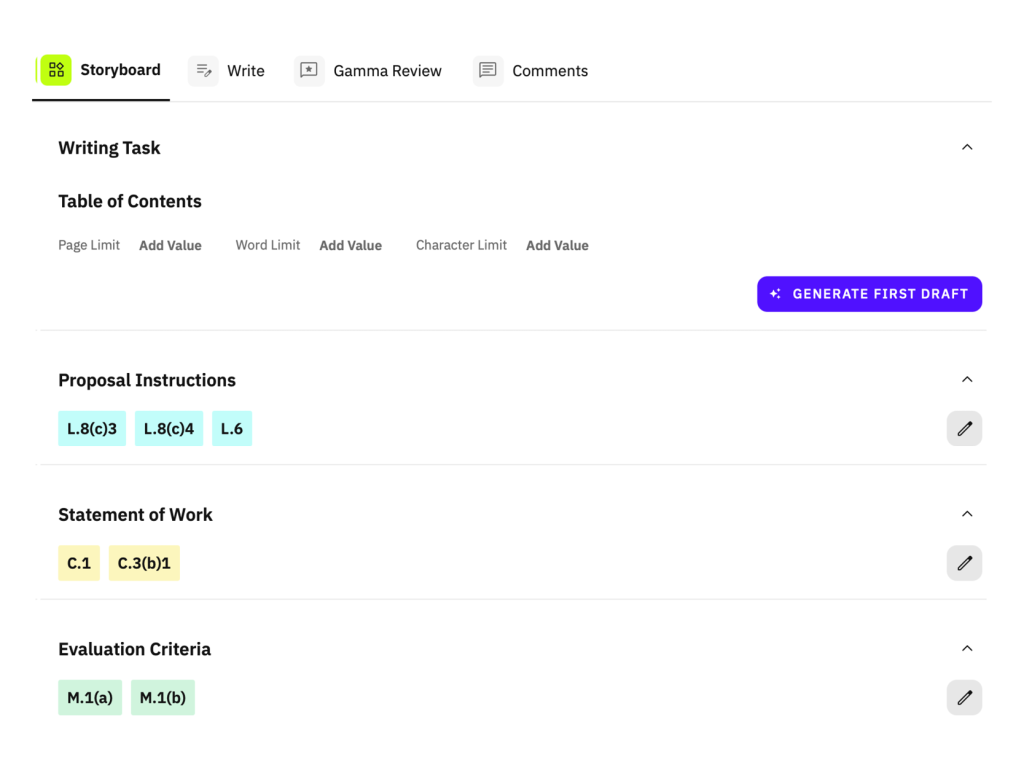
Task: Open the Gamma Review tab
Action: [x=387, y=71]
